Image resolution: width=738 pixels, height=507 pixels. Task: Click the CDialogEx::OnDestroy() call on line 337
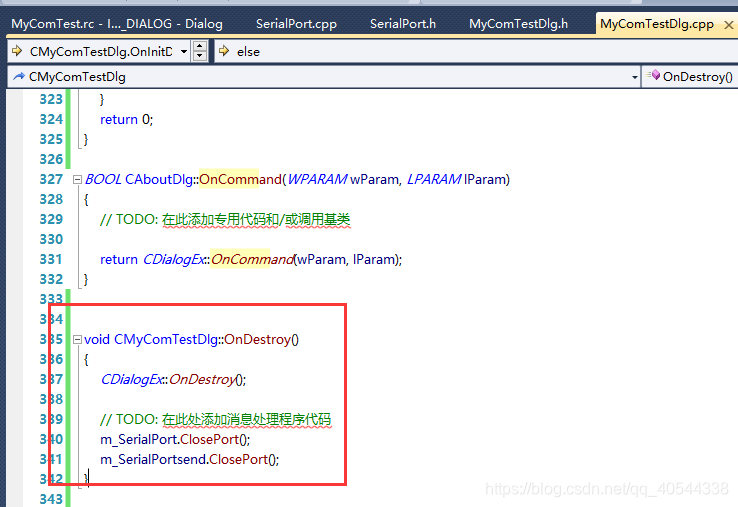[x=173, y=379]
